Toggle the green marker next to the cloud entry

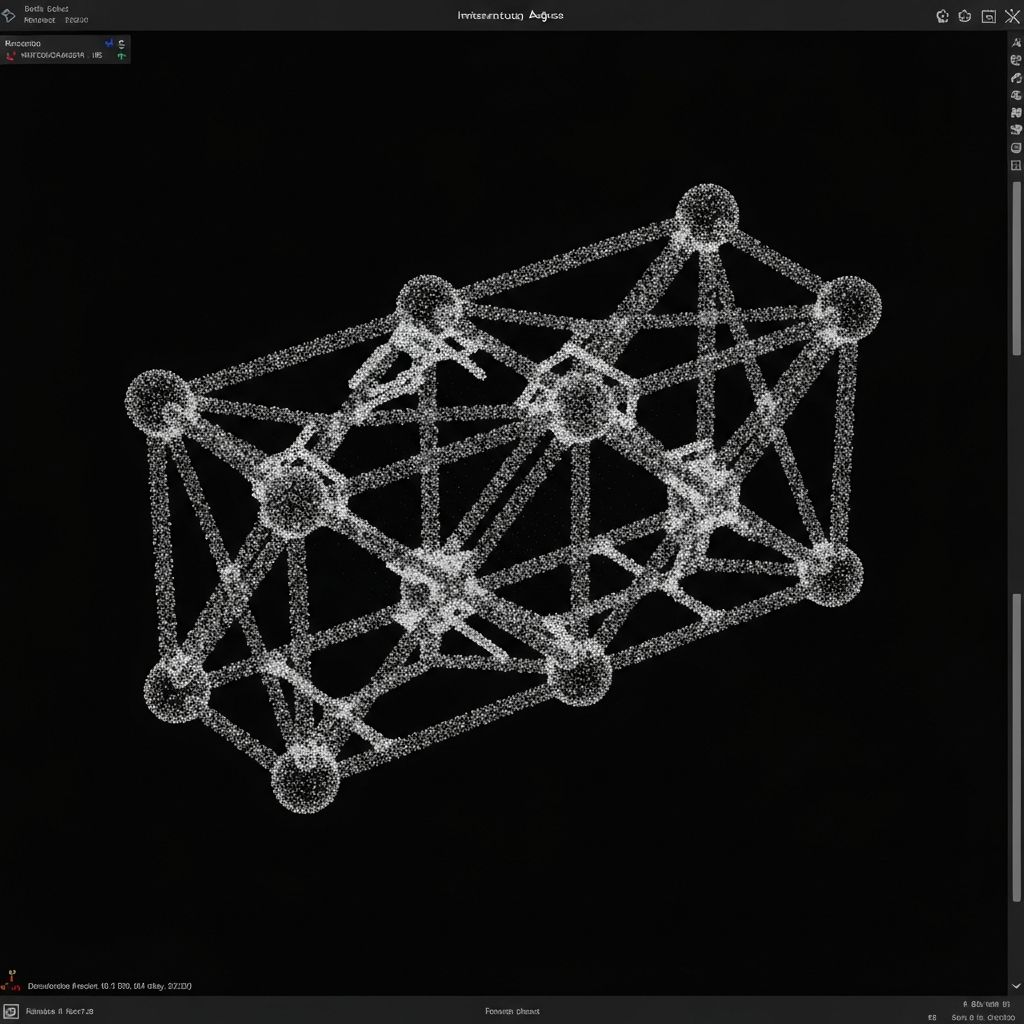coord(122,58)
